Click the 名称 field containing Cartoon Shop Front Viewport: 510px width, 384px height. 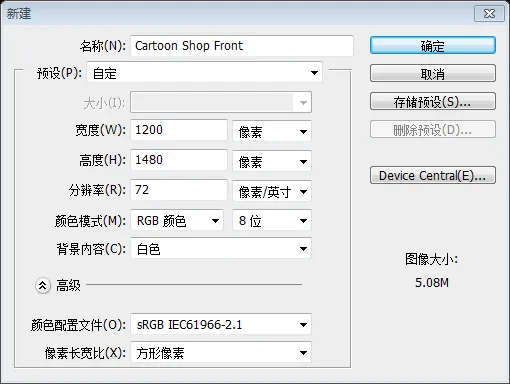[242, 46]
